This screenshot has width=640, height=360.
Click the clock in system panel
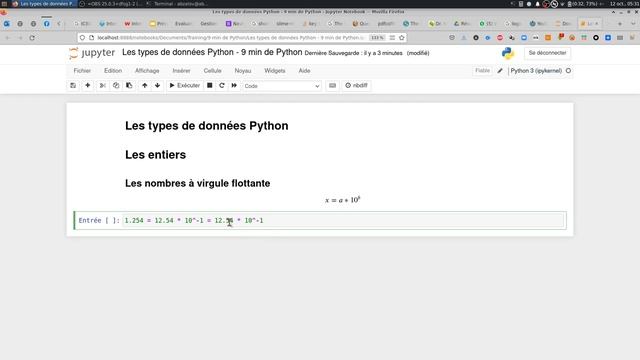(624, 4)
